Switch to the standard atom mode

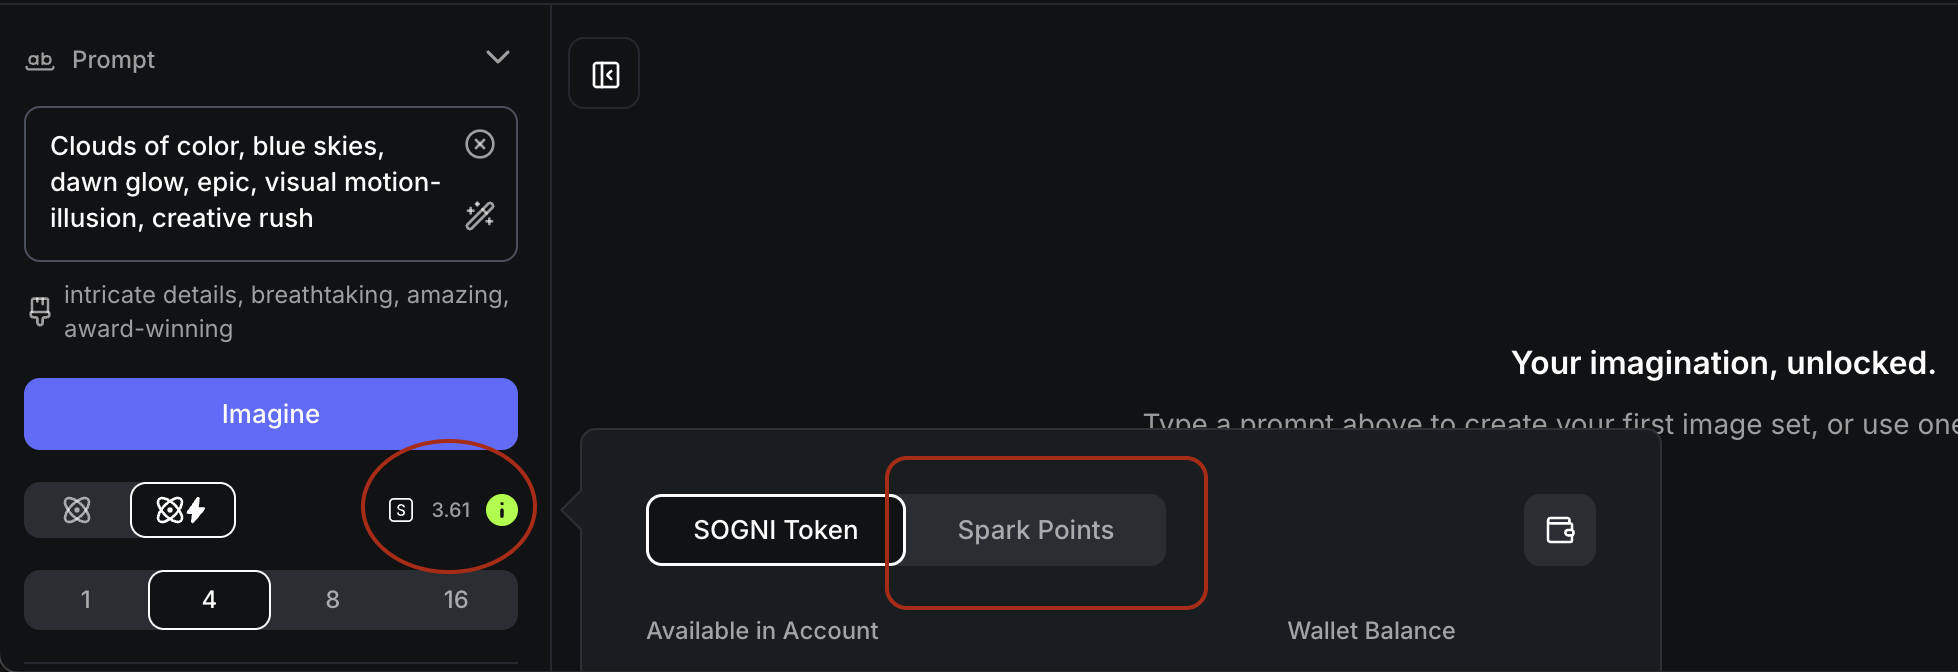(77, 510)
